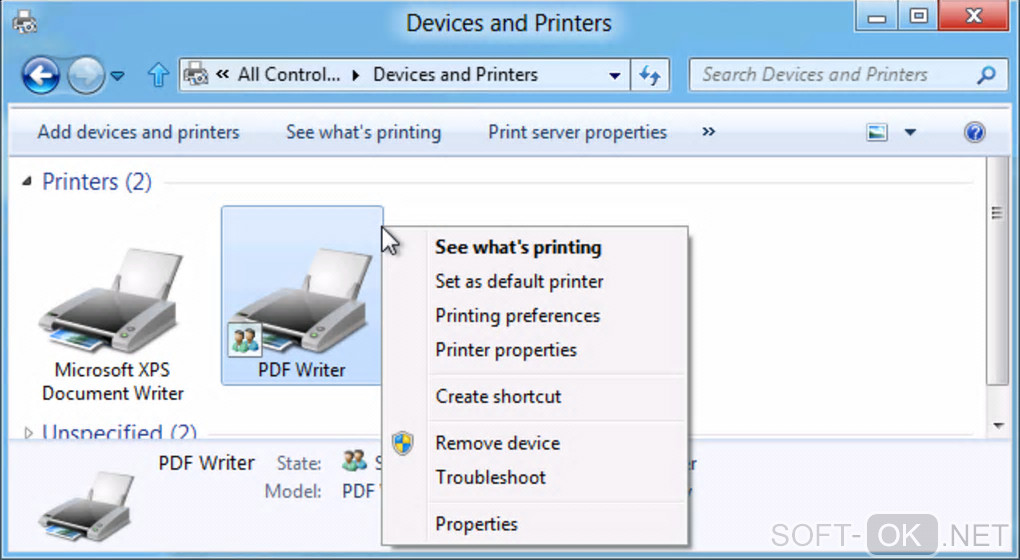The width and height of the screenshot is (1020, 560).
Task: Click the address bar printer icon
Action: point(195,75)
